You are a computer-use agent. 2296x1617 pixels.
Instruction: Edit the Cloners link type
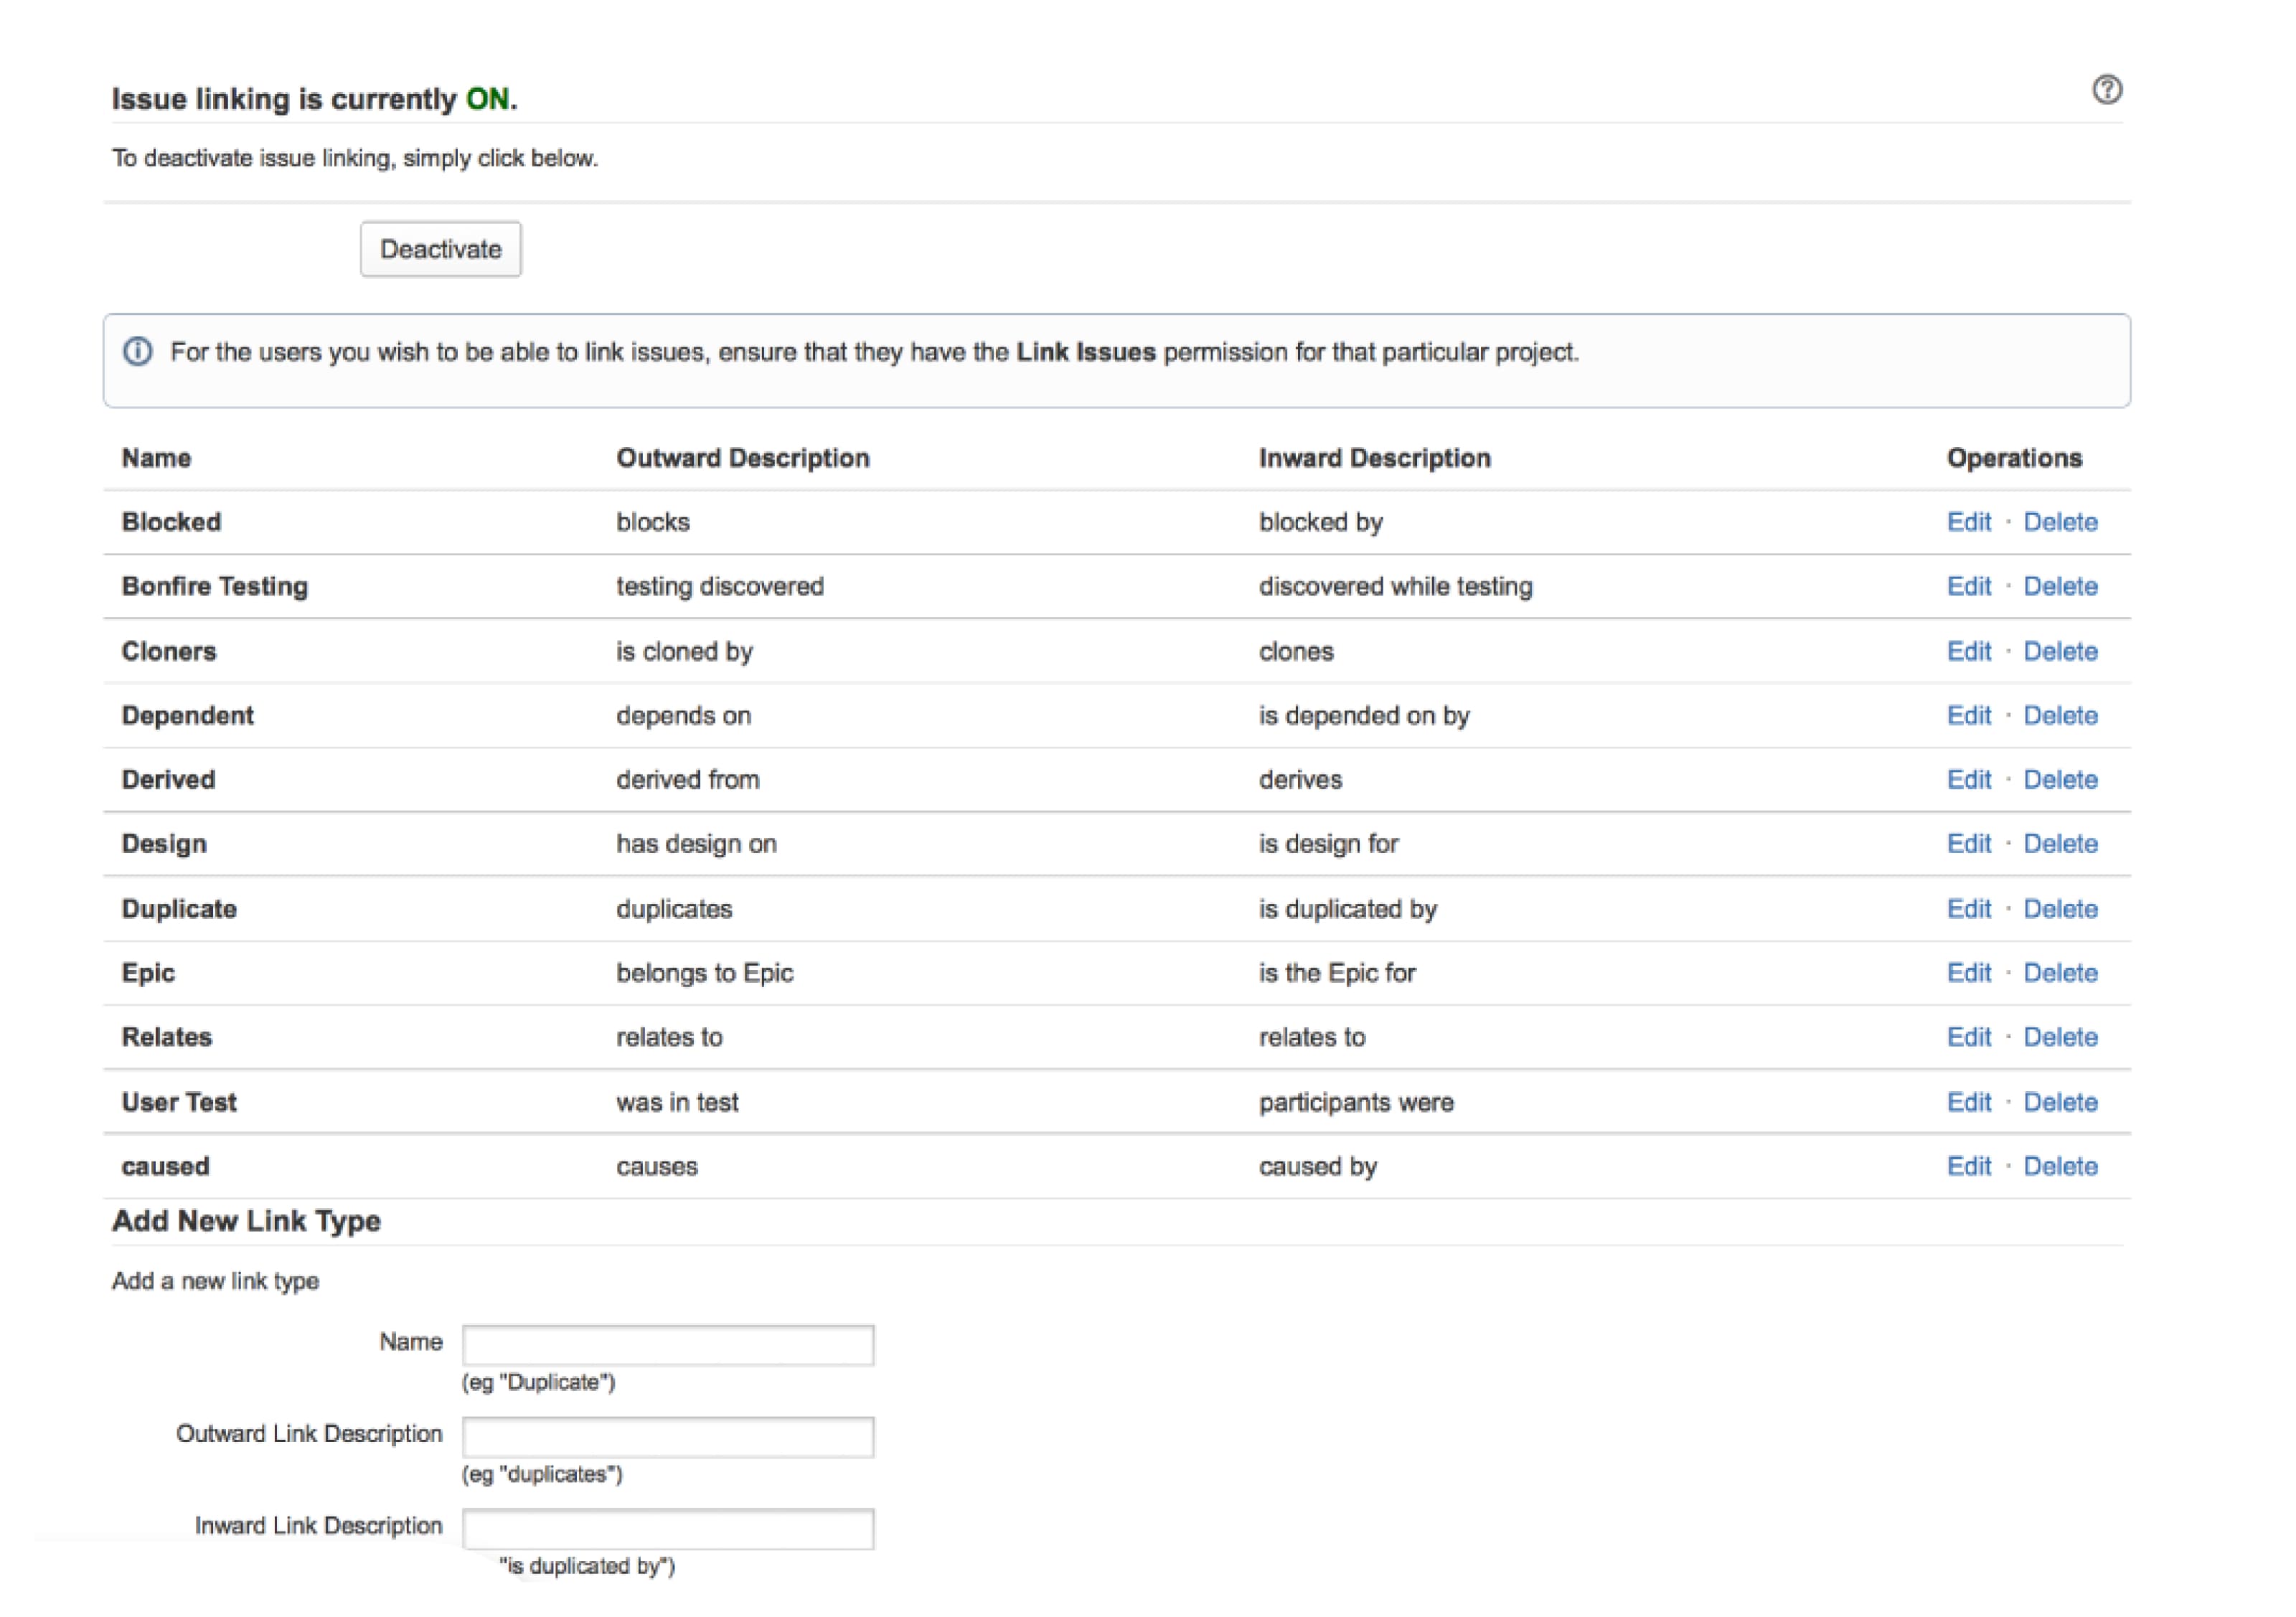pyautogui.click(x=1968, y=651)
